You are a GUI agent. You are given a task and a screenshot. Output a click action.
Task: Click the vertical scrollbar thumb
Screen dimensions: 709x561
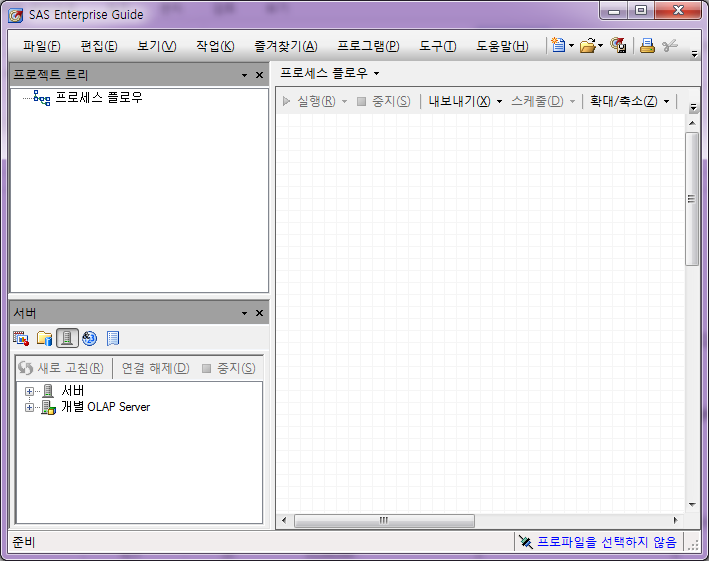pos(691,199)
